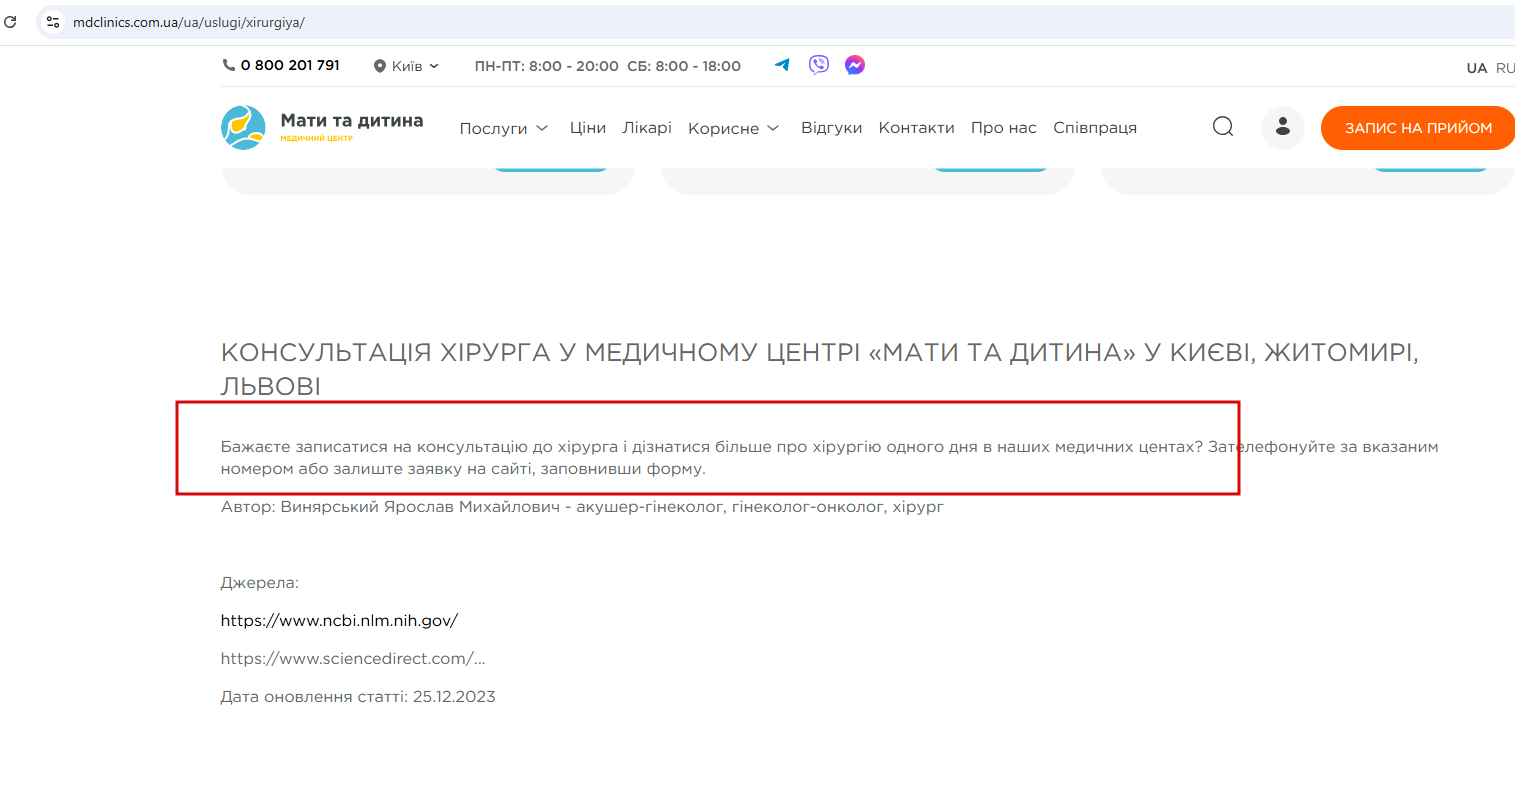Click the location pin icon next to Київ
Image resolution: width=1515 pixels, height=794 pixels.
tap(380, 66)
